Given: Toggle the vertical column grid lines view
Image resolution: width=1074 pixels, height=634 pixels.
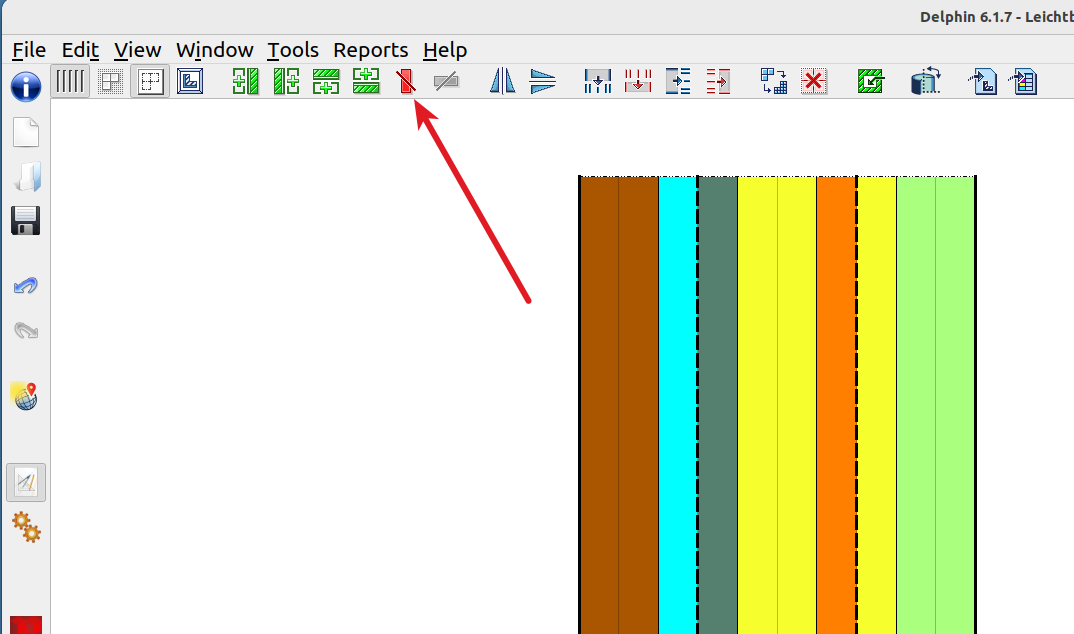Looking at the screenshot, I should coord(70,81).
